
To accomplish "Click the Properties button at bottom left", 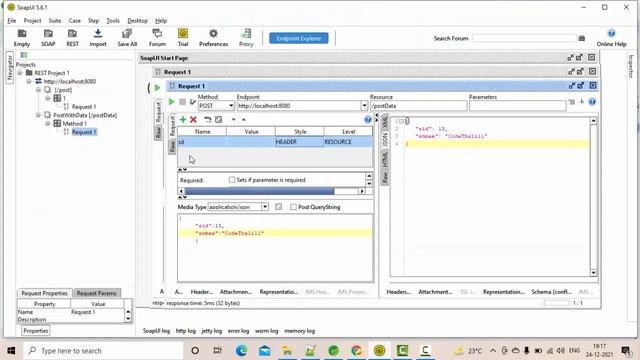I will click(x=36, y=331).
